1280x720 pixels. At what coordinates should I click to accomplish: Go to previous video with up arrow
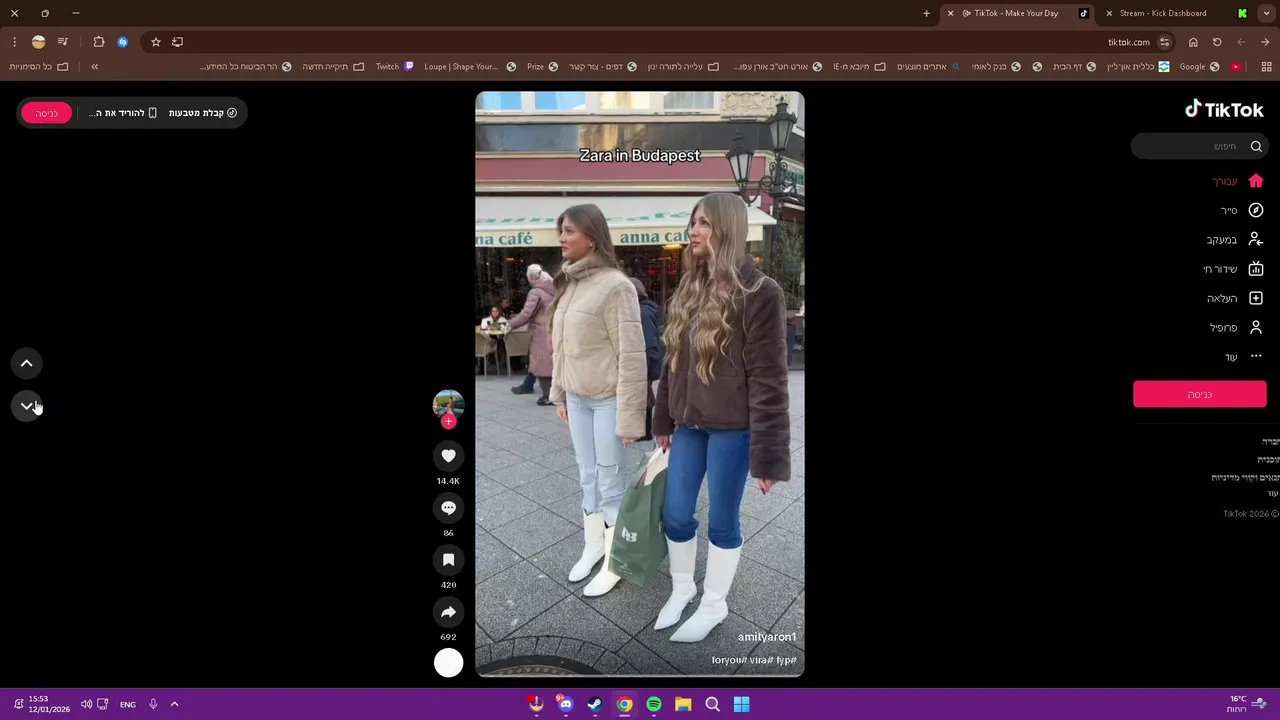(x=27, y=363)
